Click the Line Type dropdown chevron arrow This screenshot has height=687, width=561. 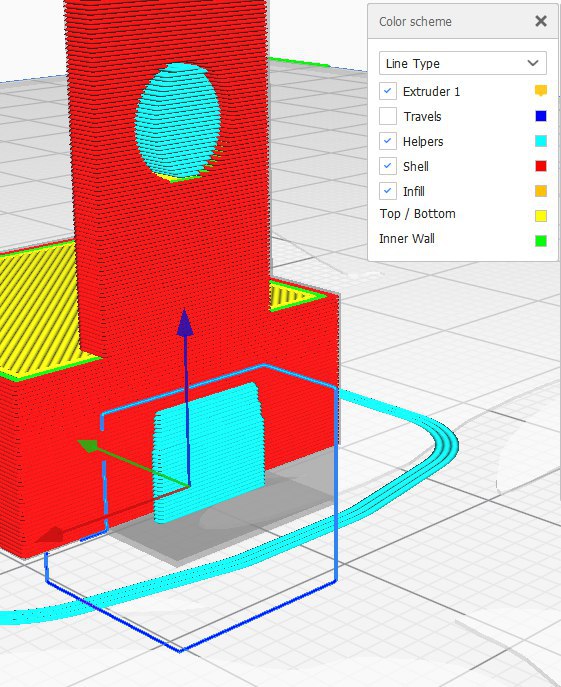pos(533,63)
